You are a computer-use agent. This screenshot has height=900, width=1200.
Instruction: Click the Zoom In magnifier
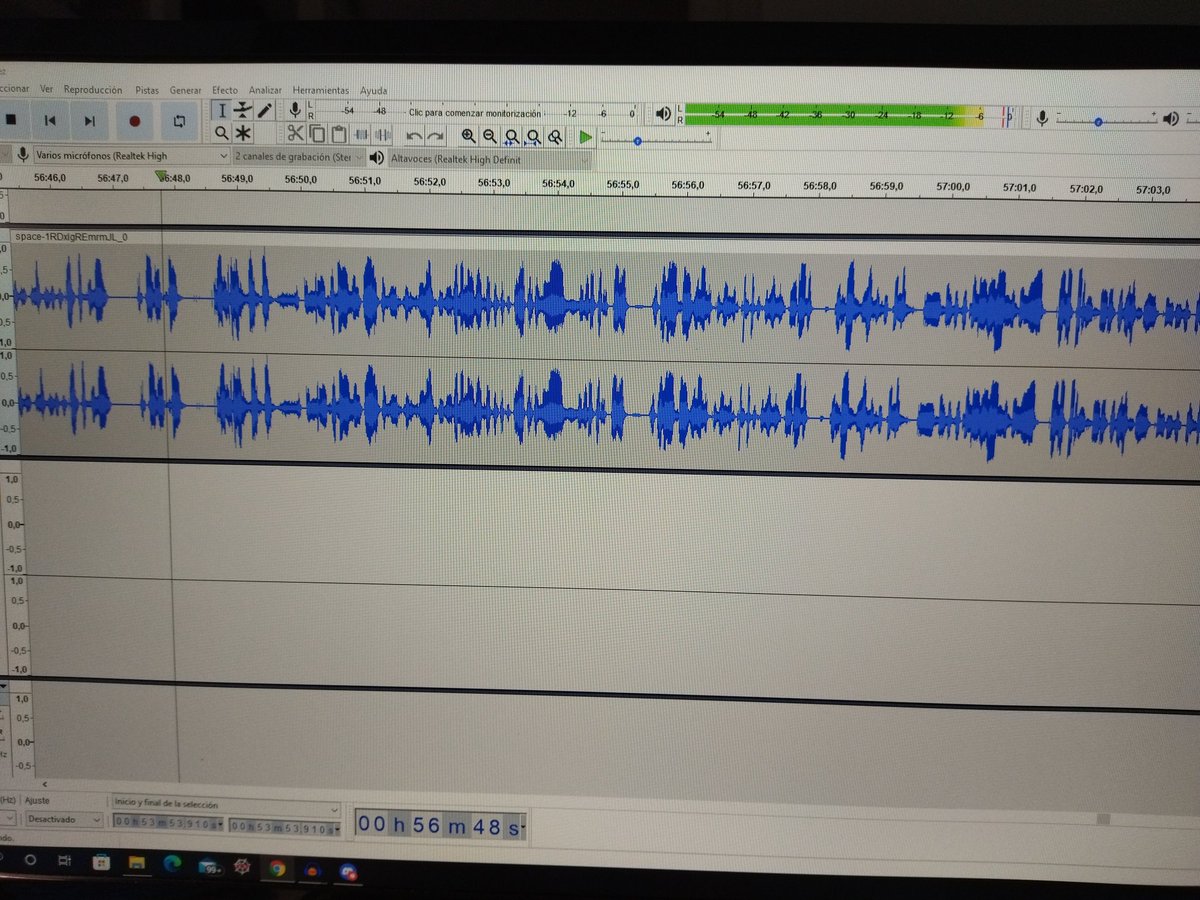(x=468, y=136)
